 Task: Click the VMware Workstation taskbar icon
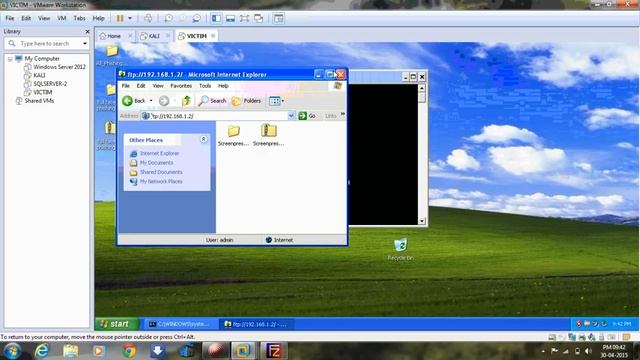click(243, 351)
